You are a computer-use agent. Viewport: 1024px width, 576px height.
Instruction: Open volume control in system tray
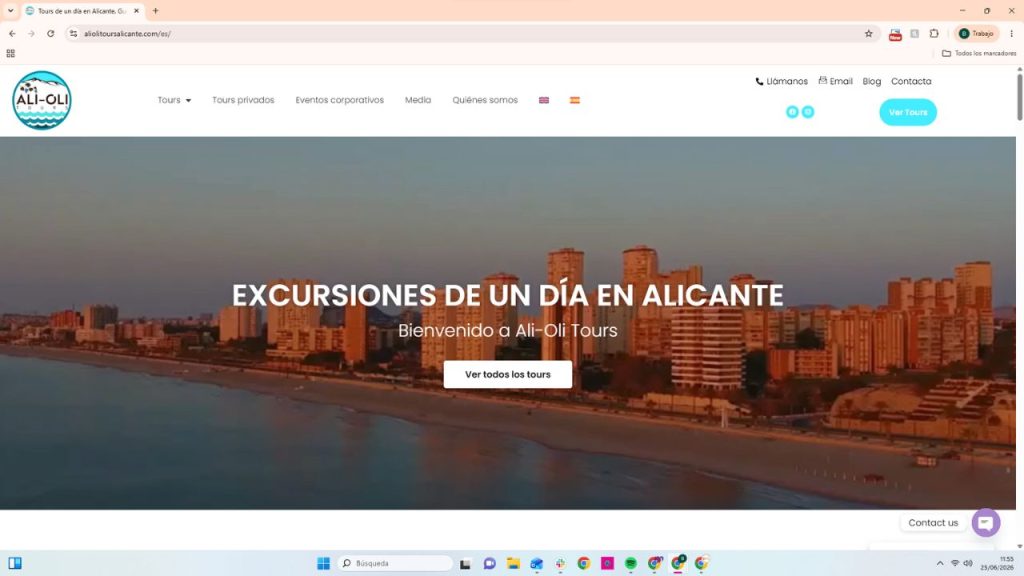[x=968, y=563]
